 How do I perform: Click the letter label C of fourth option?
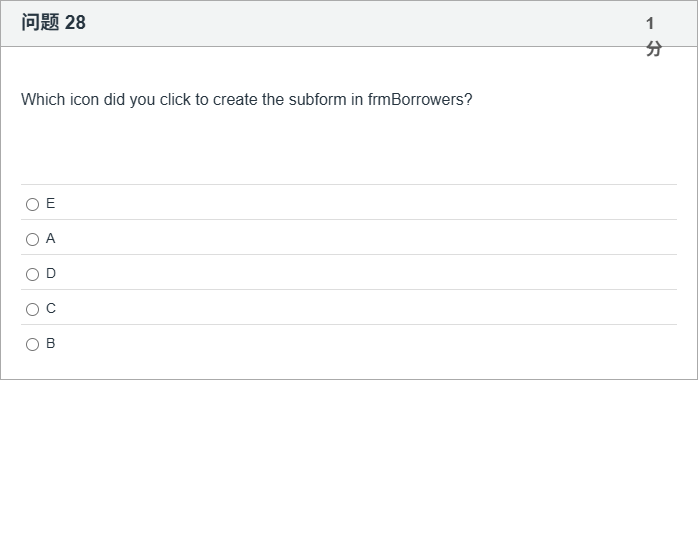[x=51, y=308]
